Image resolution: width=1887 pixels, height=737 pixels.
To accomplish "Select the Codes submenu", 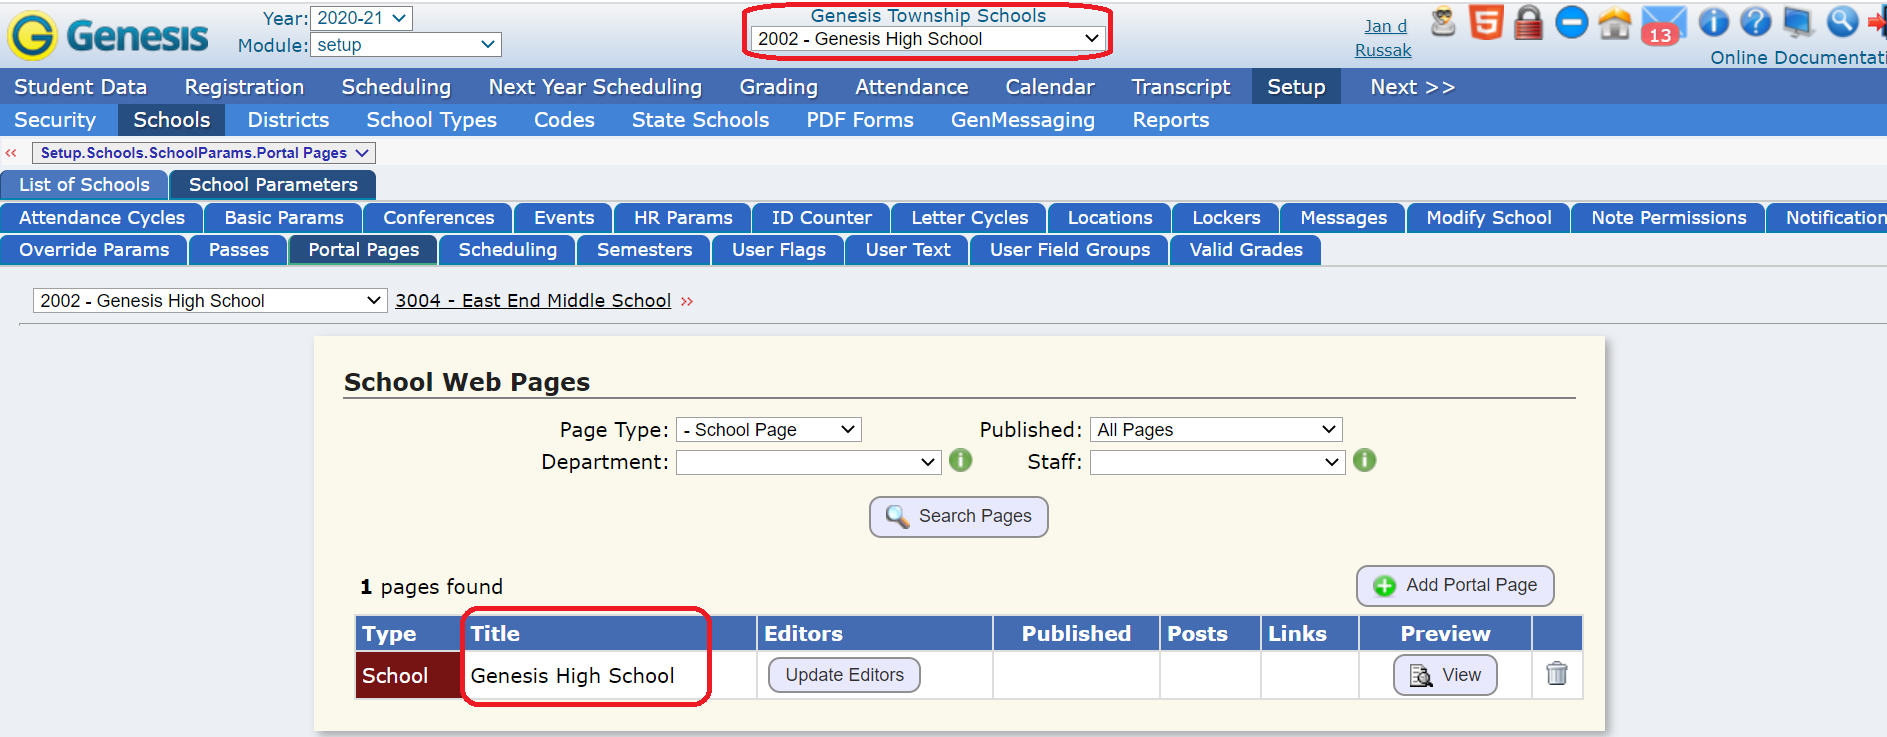I will [564, 120].
